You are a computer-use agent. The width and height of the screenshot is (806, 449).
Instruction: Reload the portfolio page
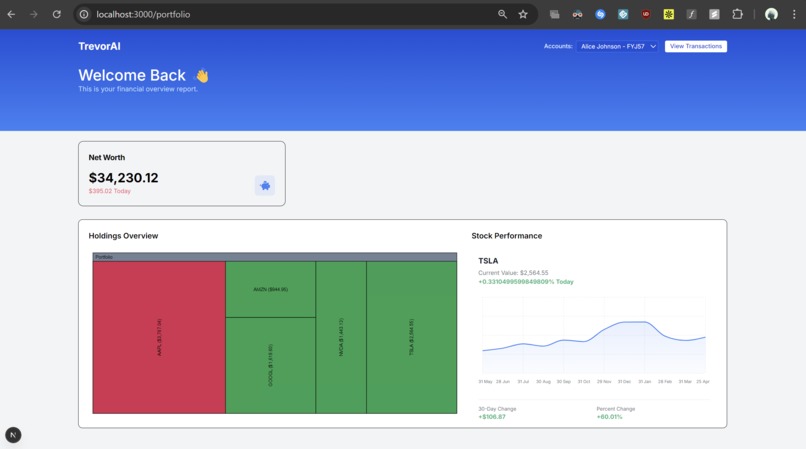pos(57,14)
